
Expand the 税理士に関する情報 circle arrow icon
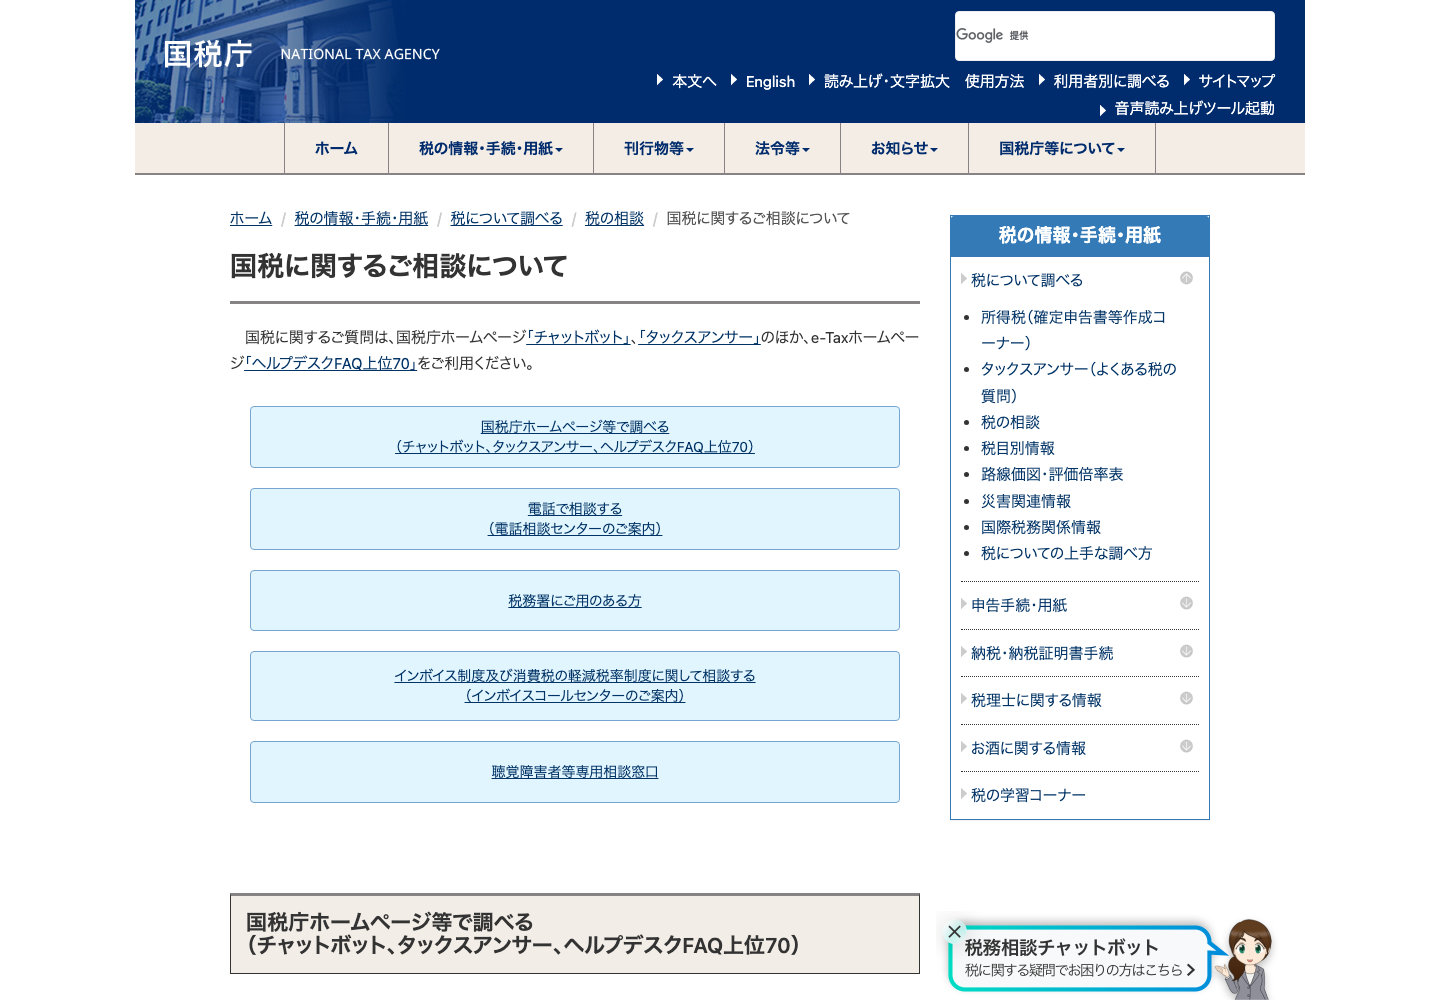(1186, 698)
